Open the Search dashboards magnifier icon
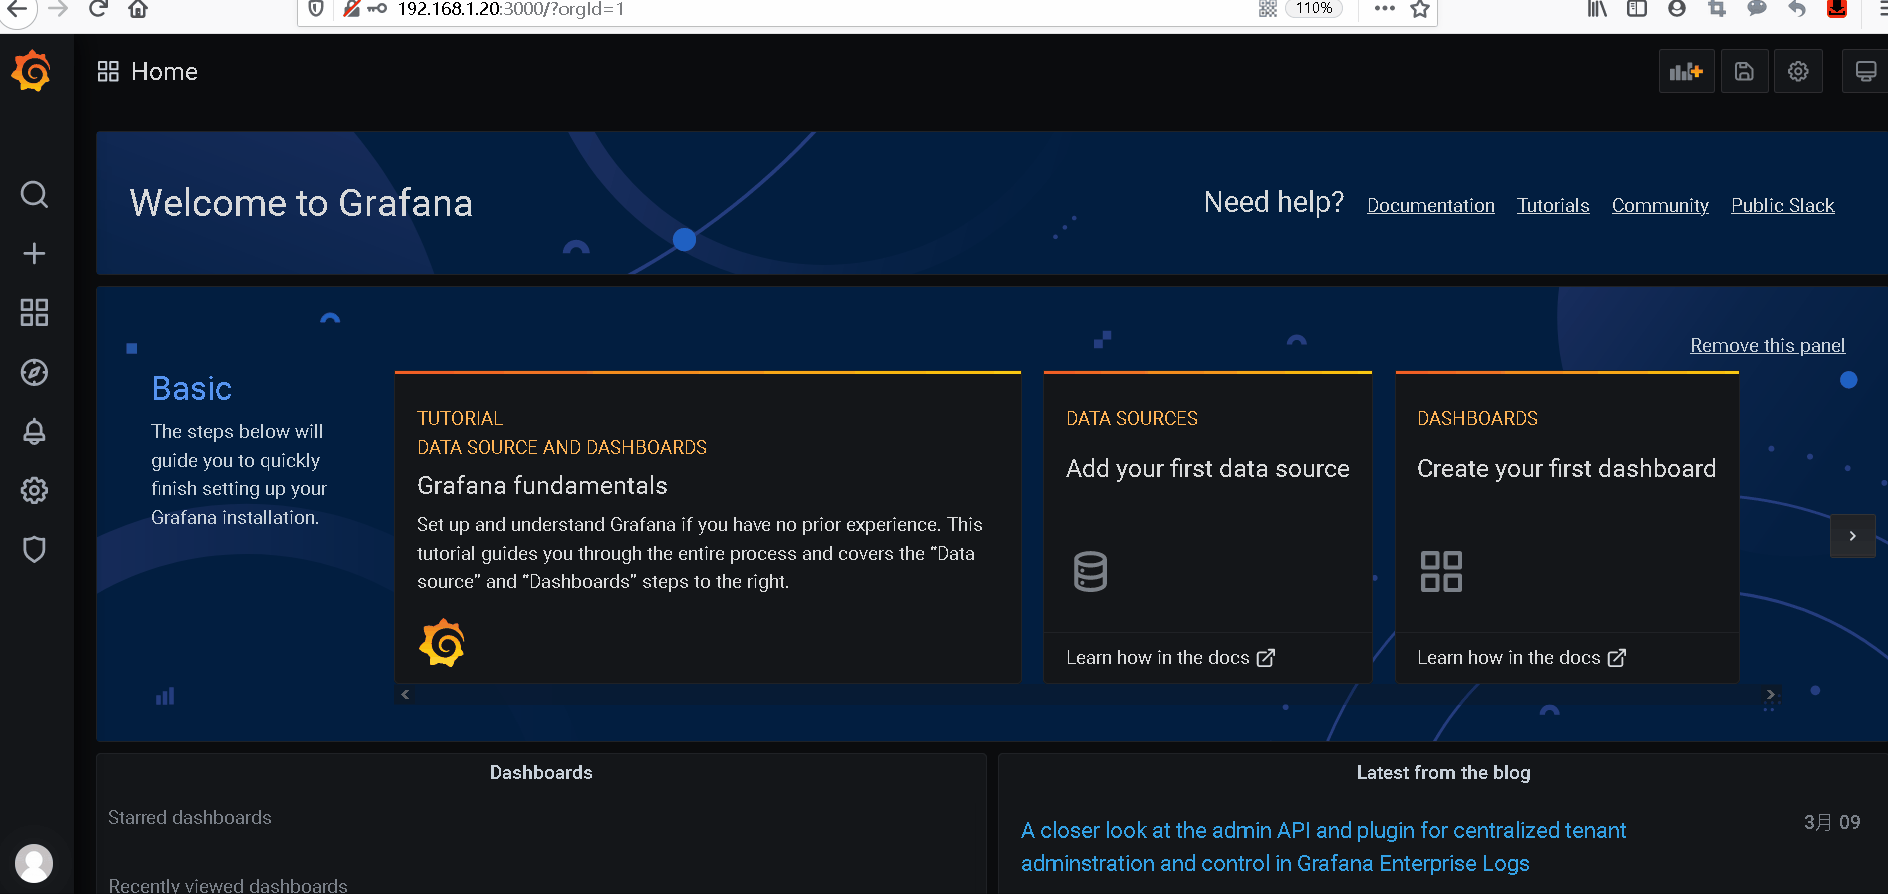This screenshot has width=1888, height=894. (x=34, y=194)
